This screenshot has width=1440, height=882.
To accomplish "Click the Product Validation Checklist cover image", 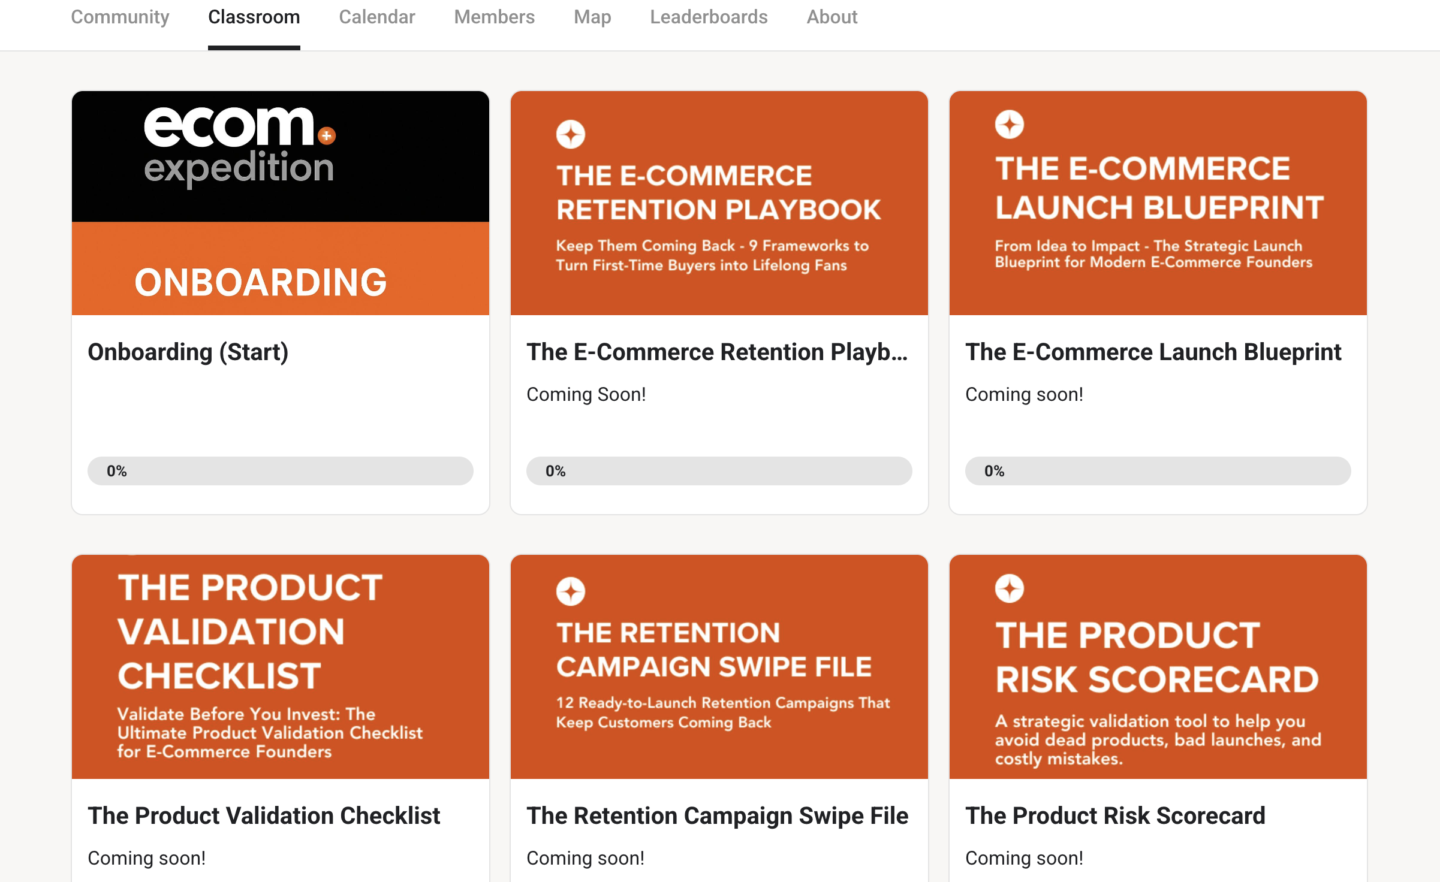I will (280, 666).
